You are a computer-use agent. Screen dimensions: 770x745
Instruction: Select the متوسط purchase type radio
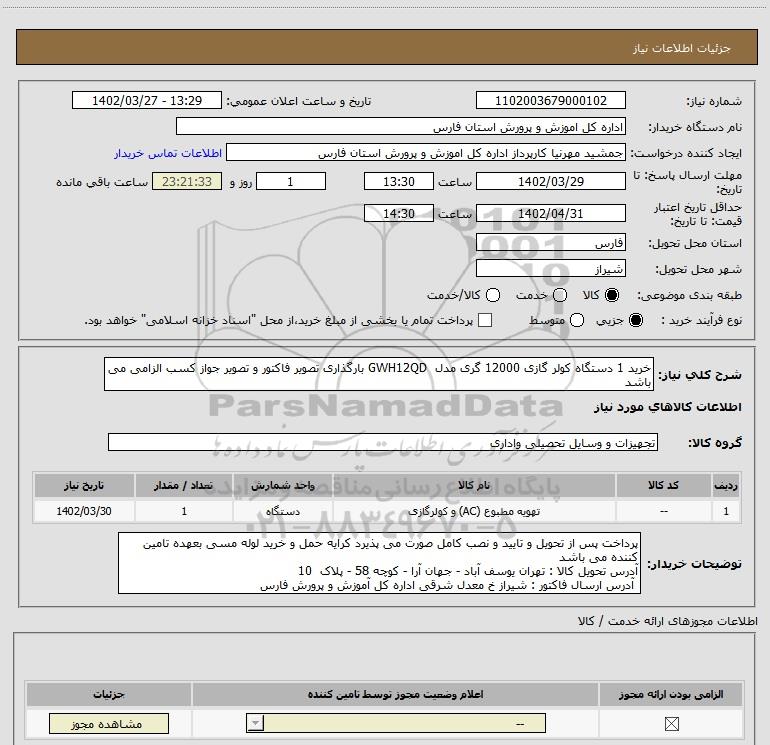(x=577, y=320)
